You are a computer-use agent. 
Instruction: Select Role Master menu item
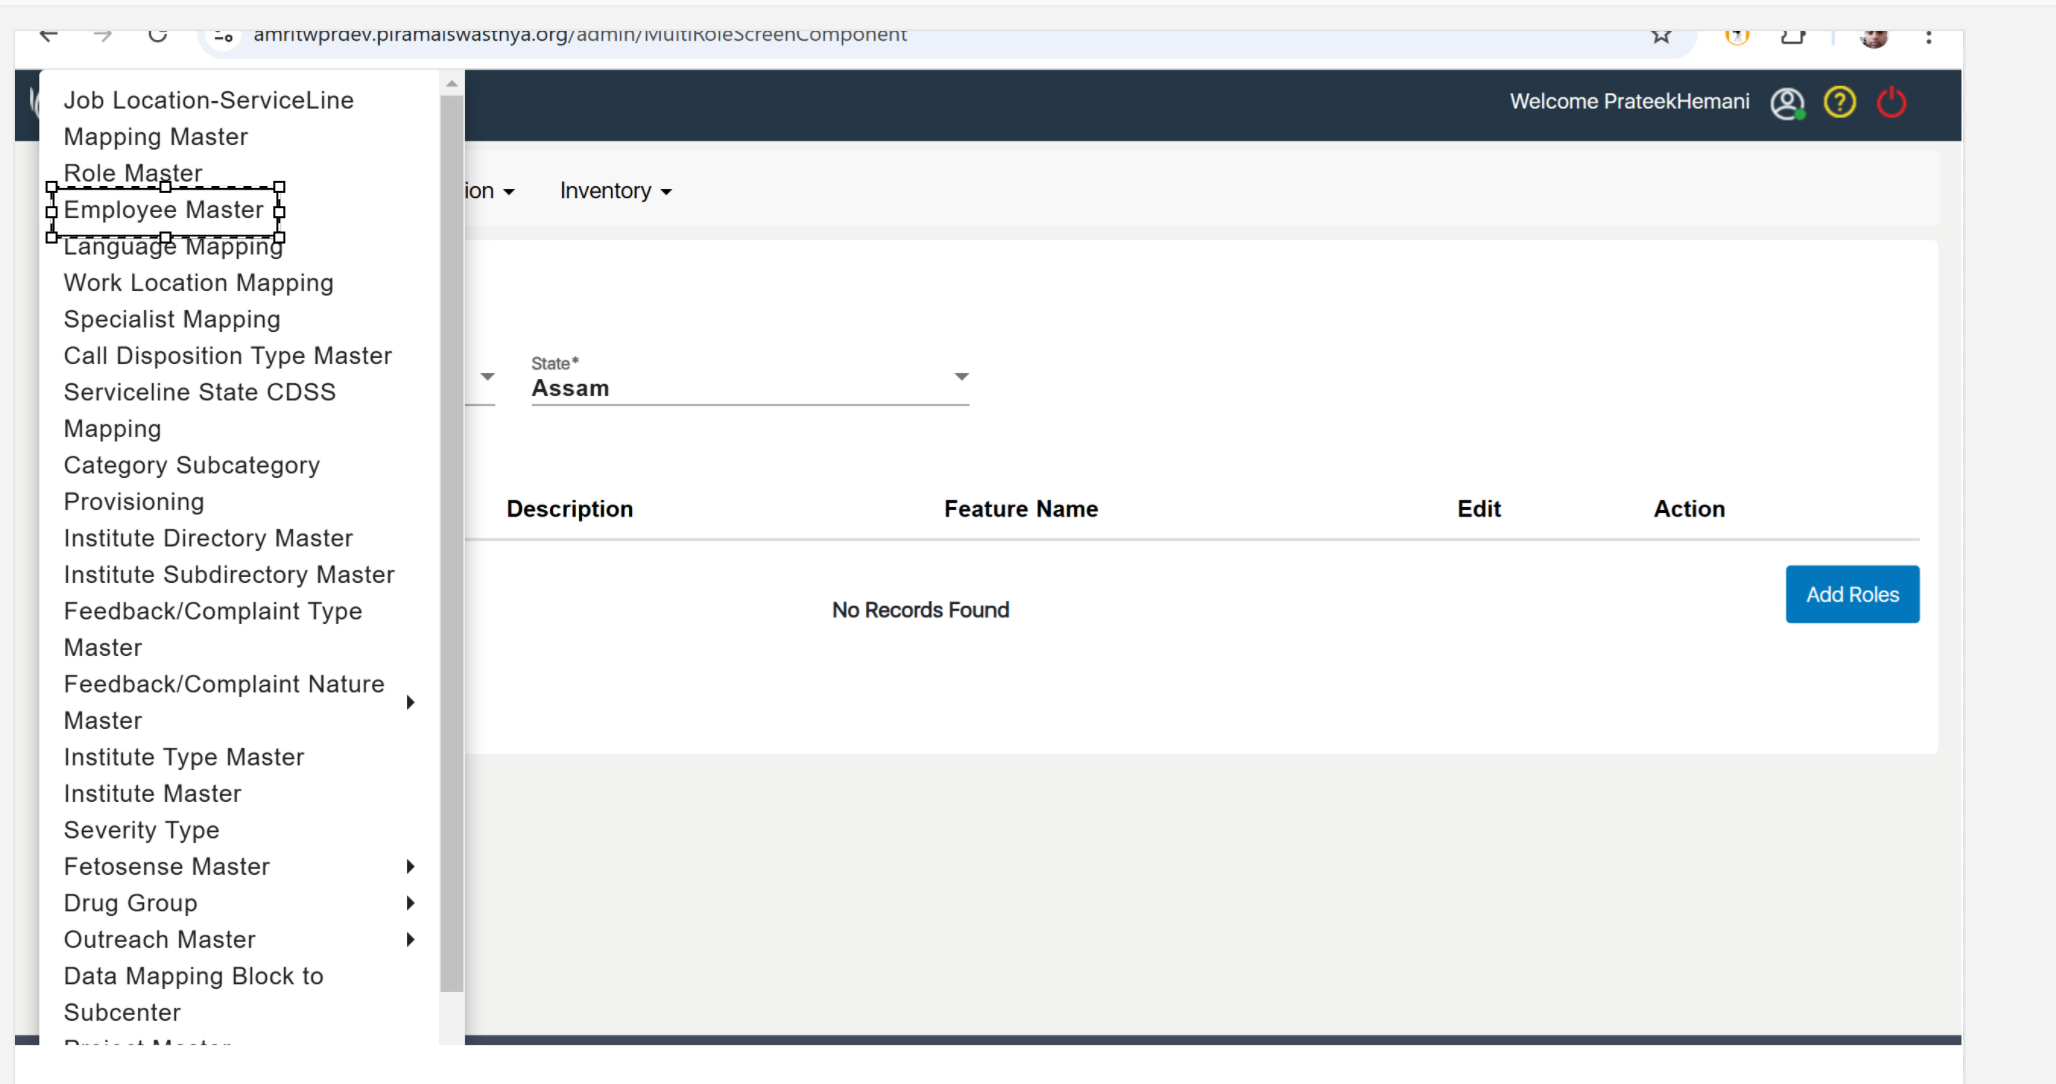pos(133,172)
